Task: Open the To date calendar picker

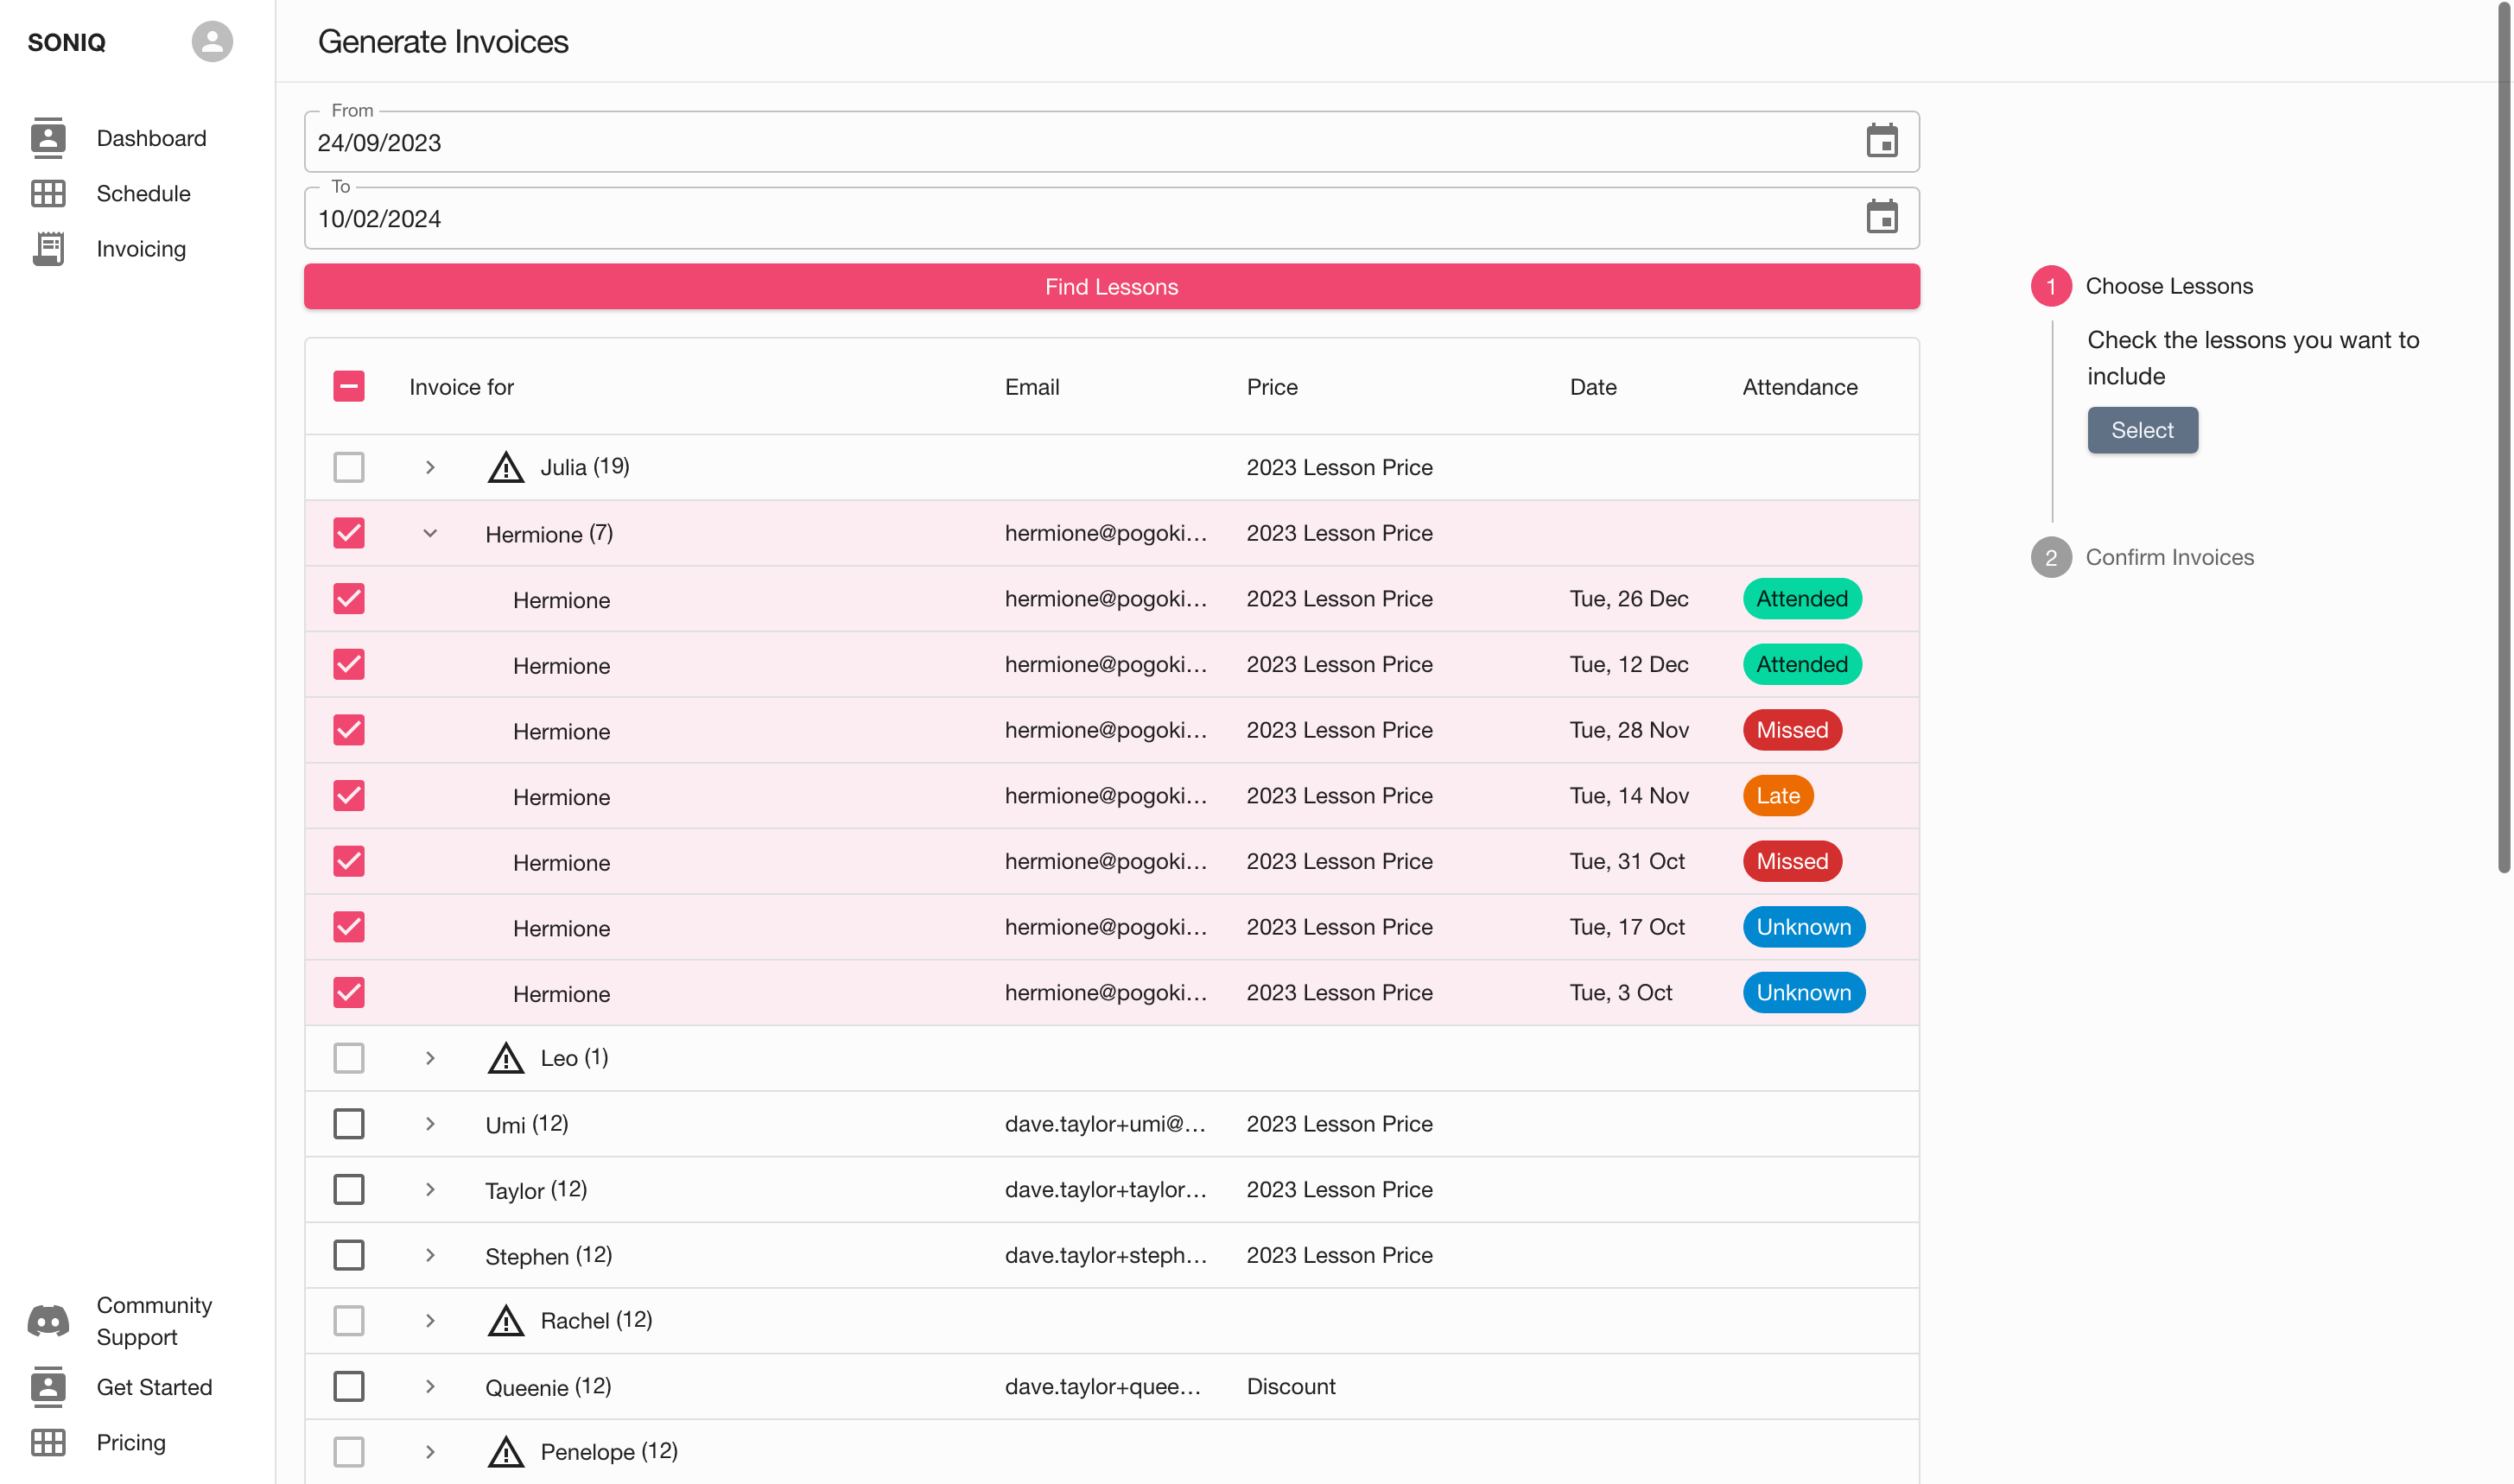Action: (x=1881, y=217)
